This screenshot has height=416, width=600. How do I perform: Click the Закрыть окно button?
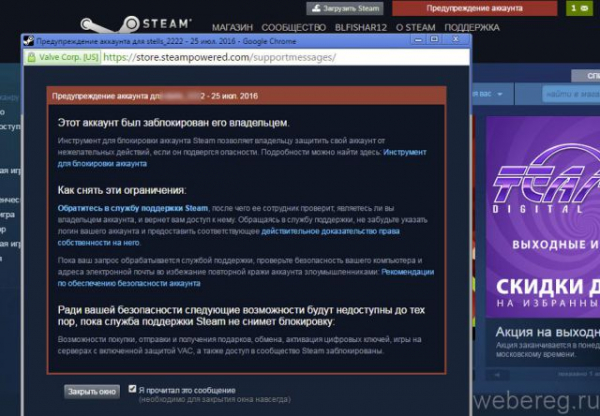click(x=92, y=392)
